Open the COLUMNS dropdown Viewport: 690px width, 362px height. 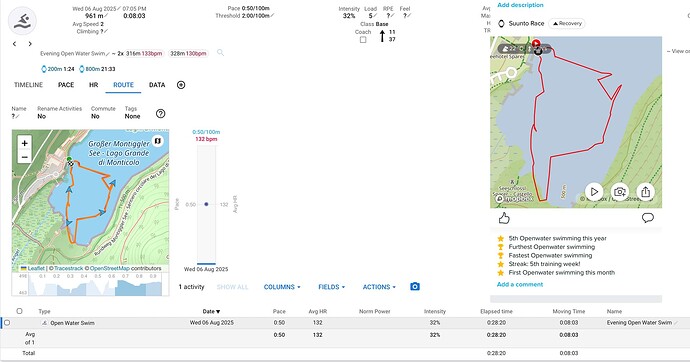[x=282, y=287]
